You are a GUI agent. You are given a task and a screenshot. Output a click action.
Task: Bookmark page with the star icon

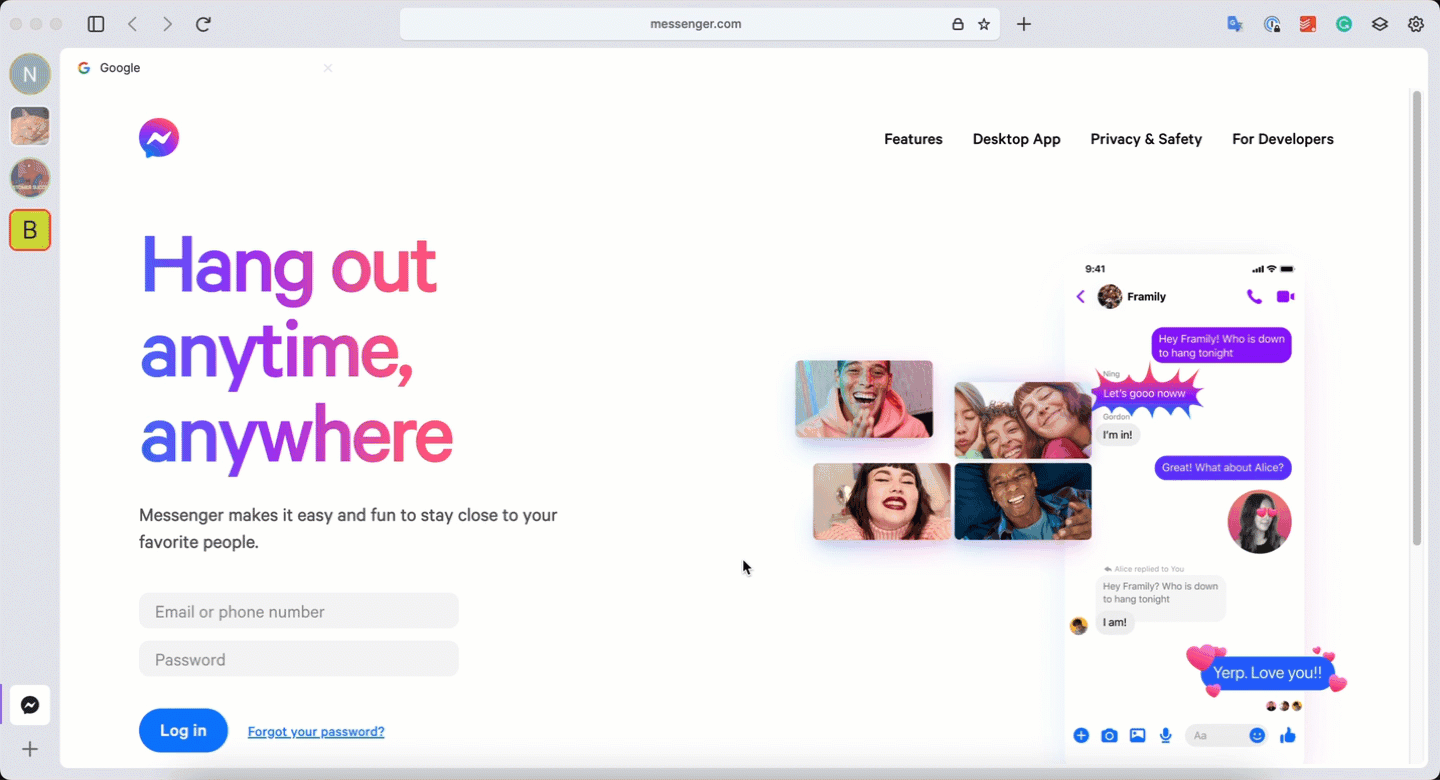tap(984, 24)
